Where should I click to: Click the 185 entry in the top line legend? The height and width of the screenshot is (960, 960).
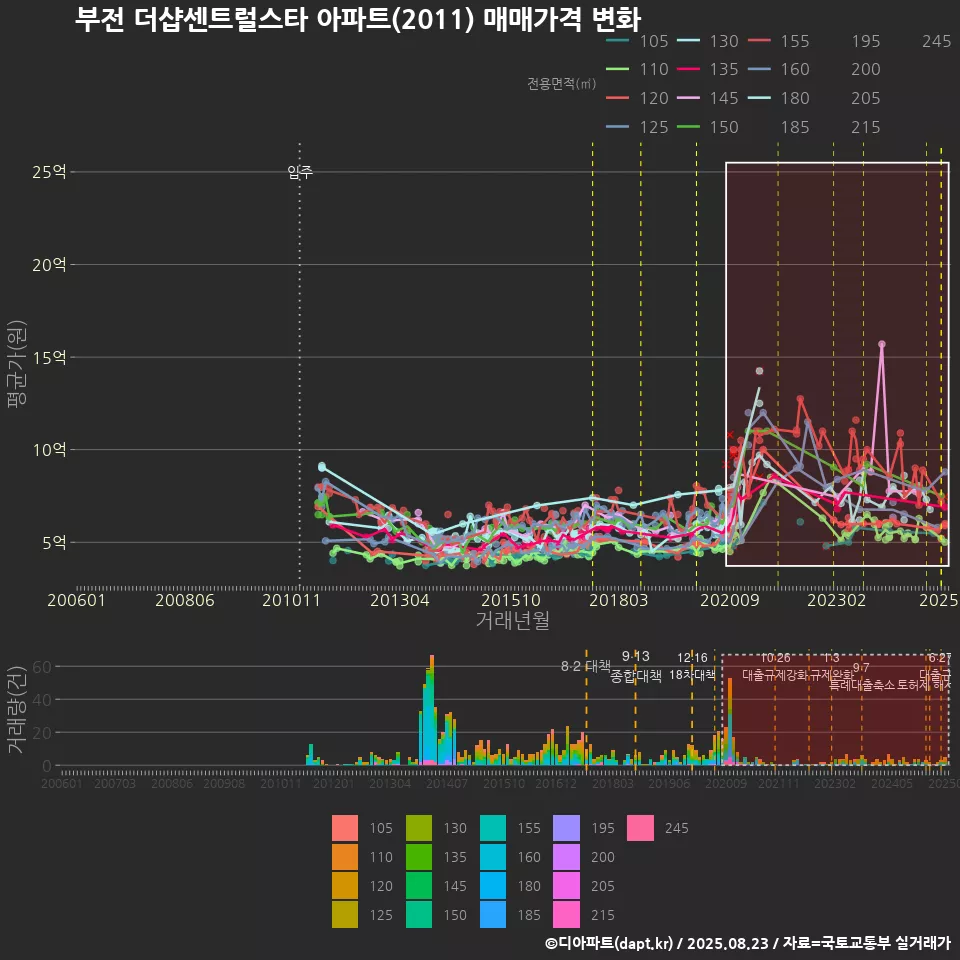click(x=795, y=127)
